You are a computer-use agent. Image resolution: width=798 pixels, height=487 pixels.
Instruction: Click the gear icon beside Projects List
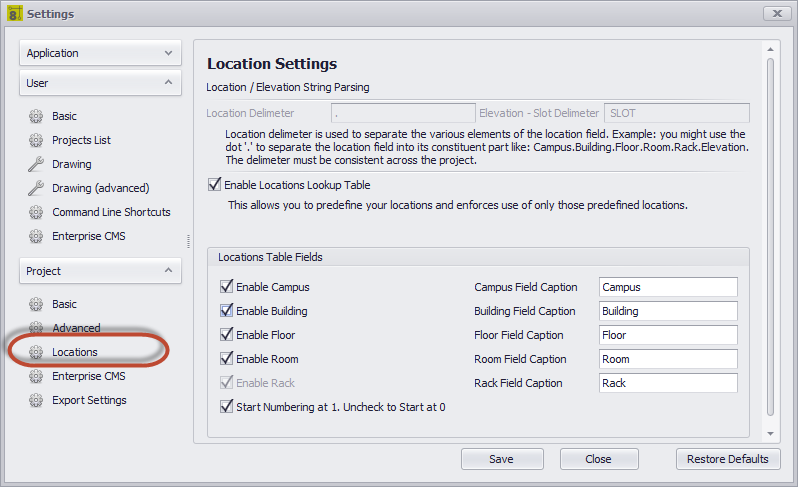[x=36, y=140]
